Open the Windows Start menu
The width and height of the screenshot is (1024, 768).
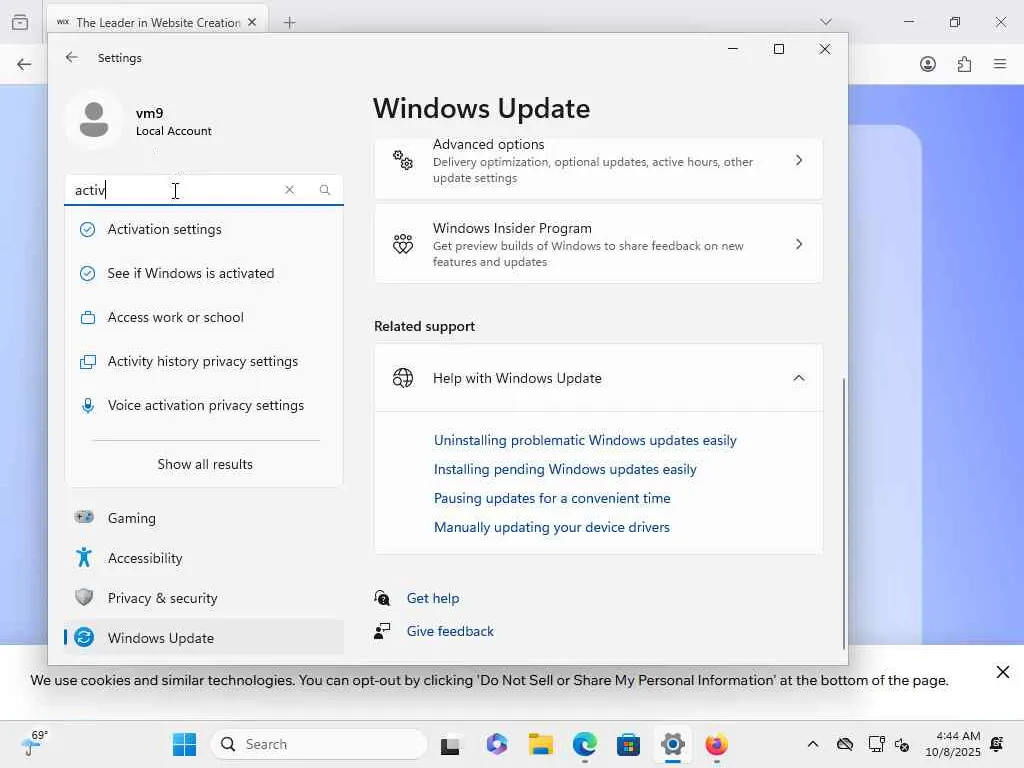[x=184, y=744]
